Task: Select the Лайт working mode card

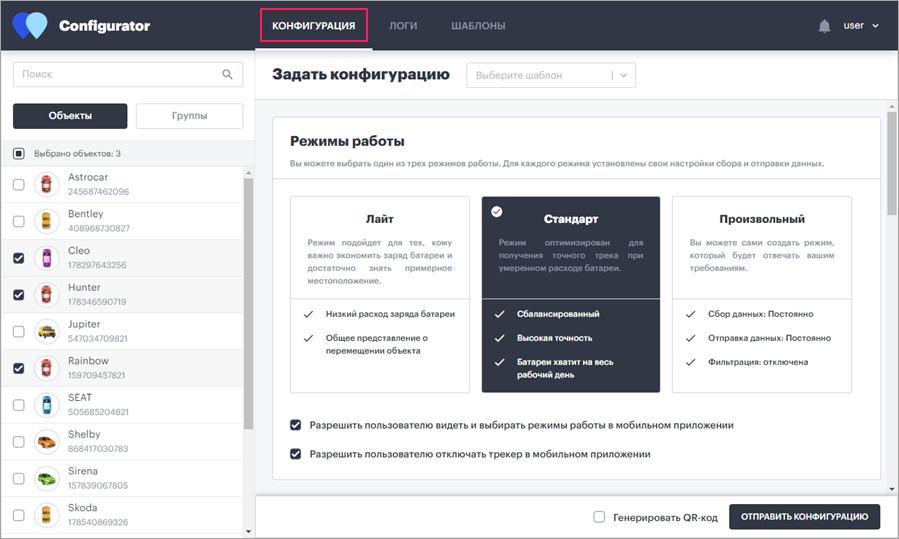Action: coord(380,295)
